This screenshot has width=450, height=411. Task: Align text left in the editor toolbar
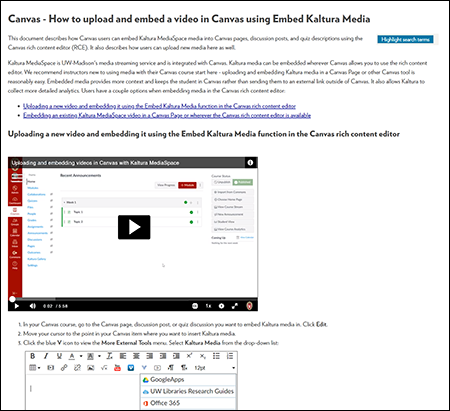point(123,356)
